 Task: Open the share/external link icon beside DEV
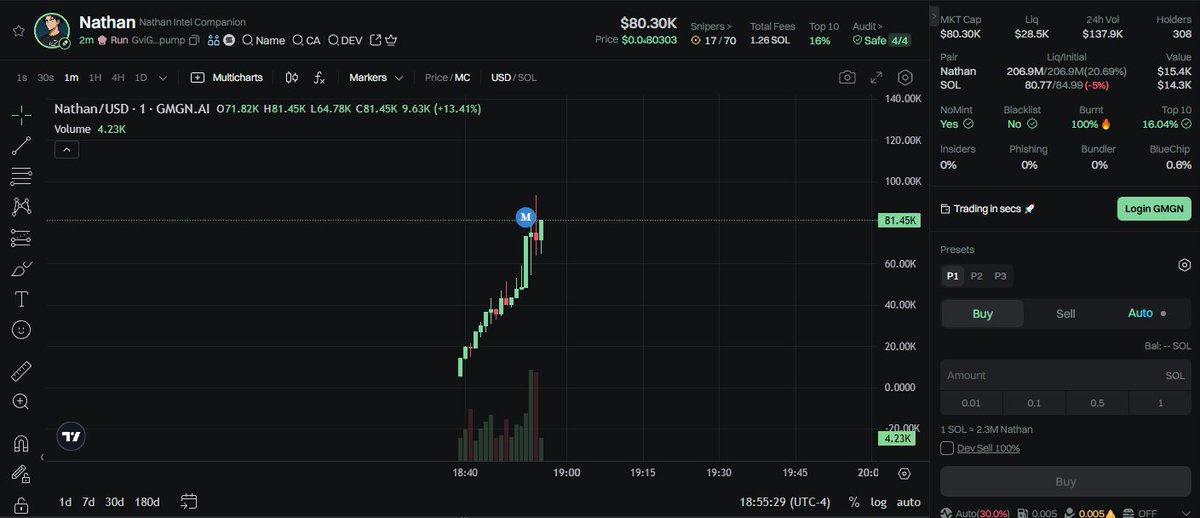375,41
